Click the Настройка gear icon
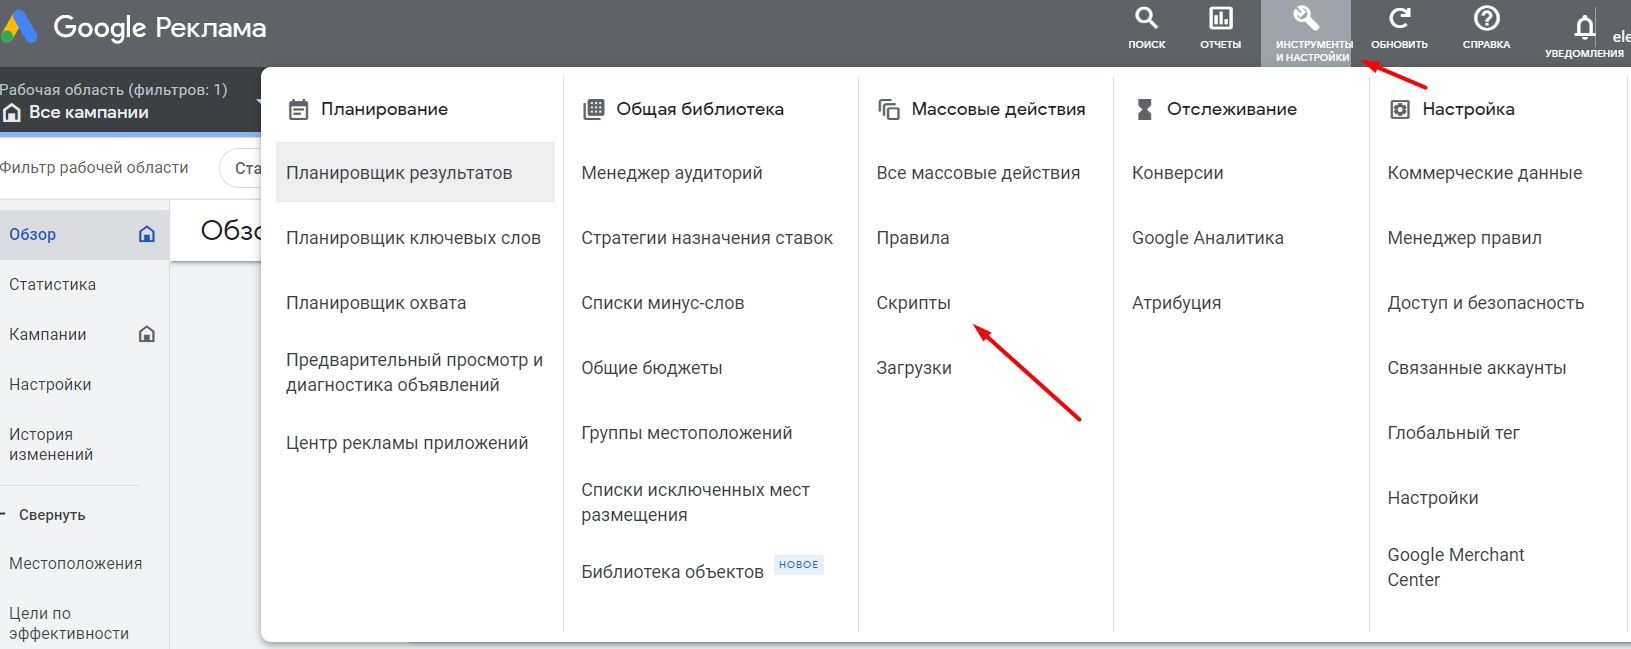 point(1400,109)
